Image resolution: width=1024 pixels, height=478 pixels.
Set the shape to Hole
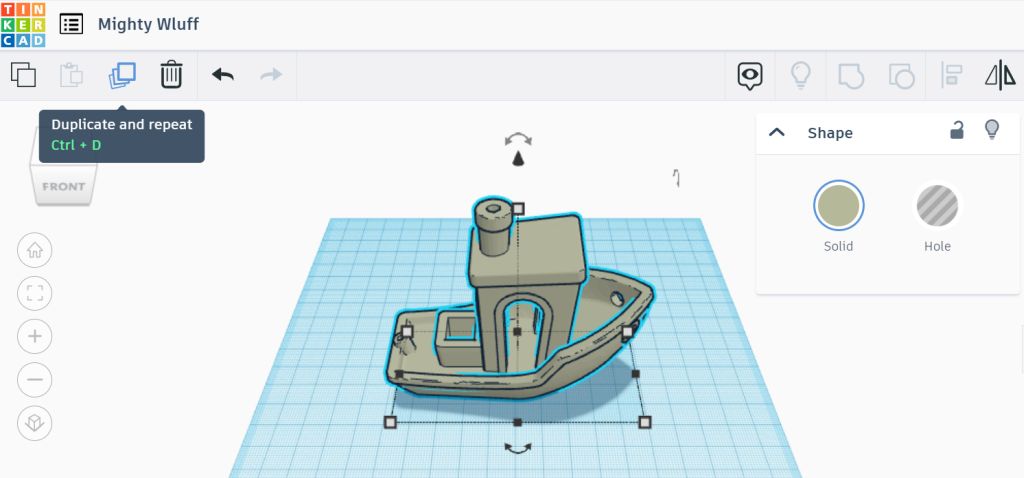[x=937, y=206]
